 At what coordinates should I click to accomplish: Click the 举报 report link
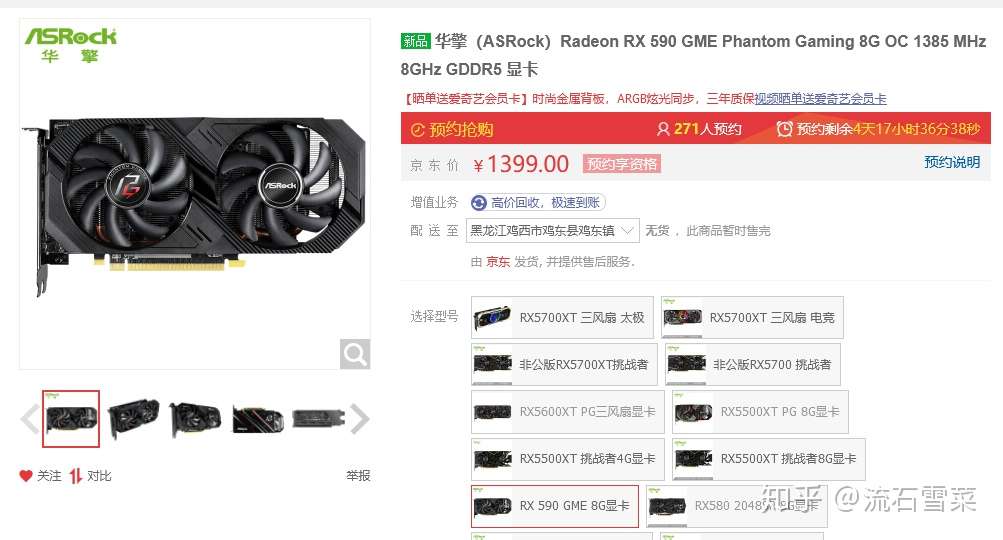tap(358, 475)
